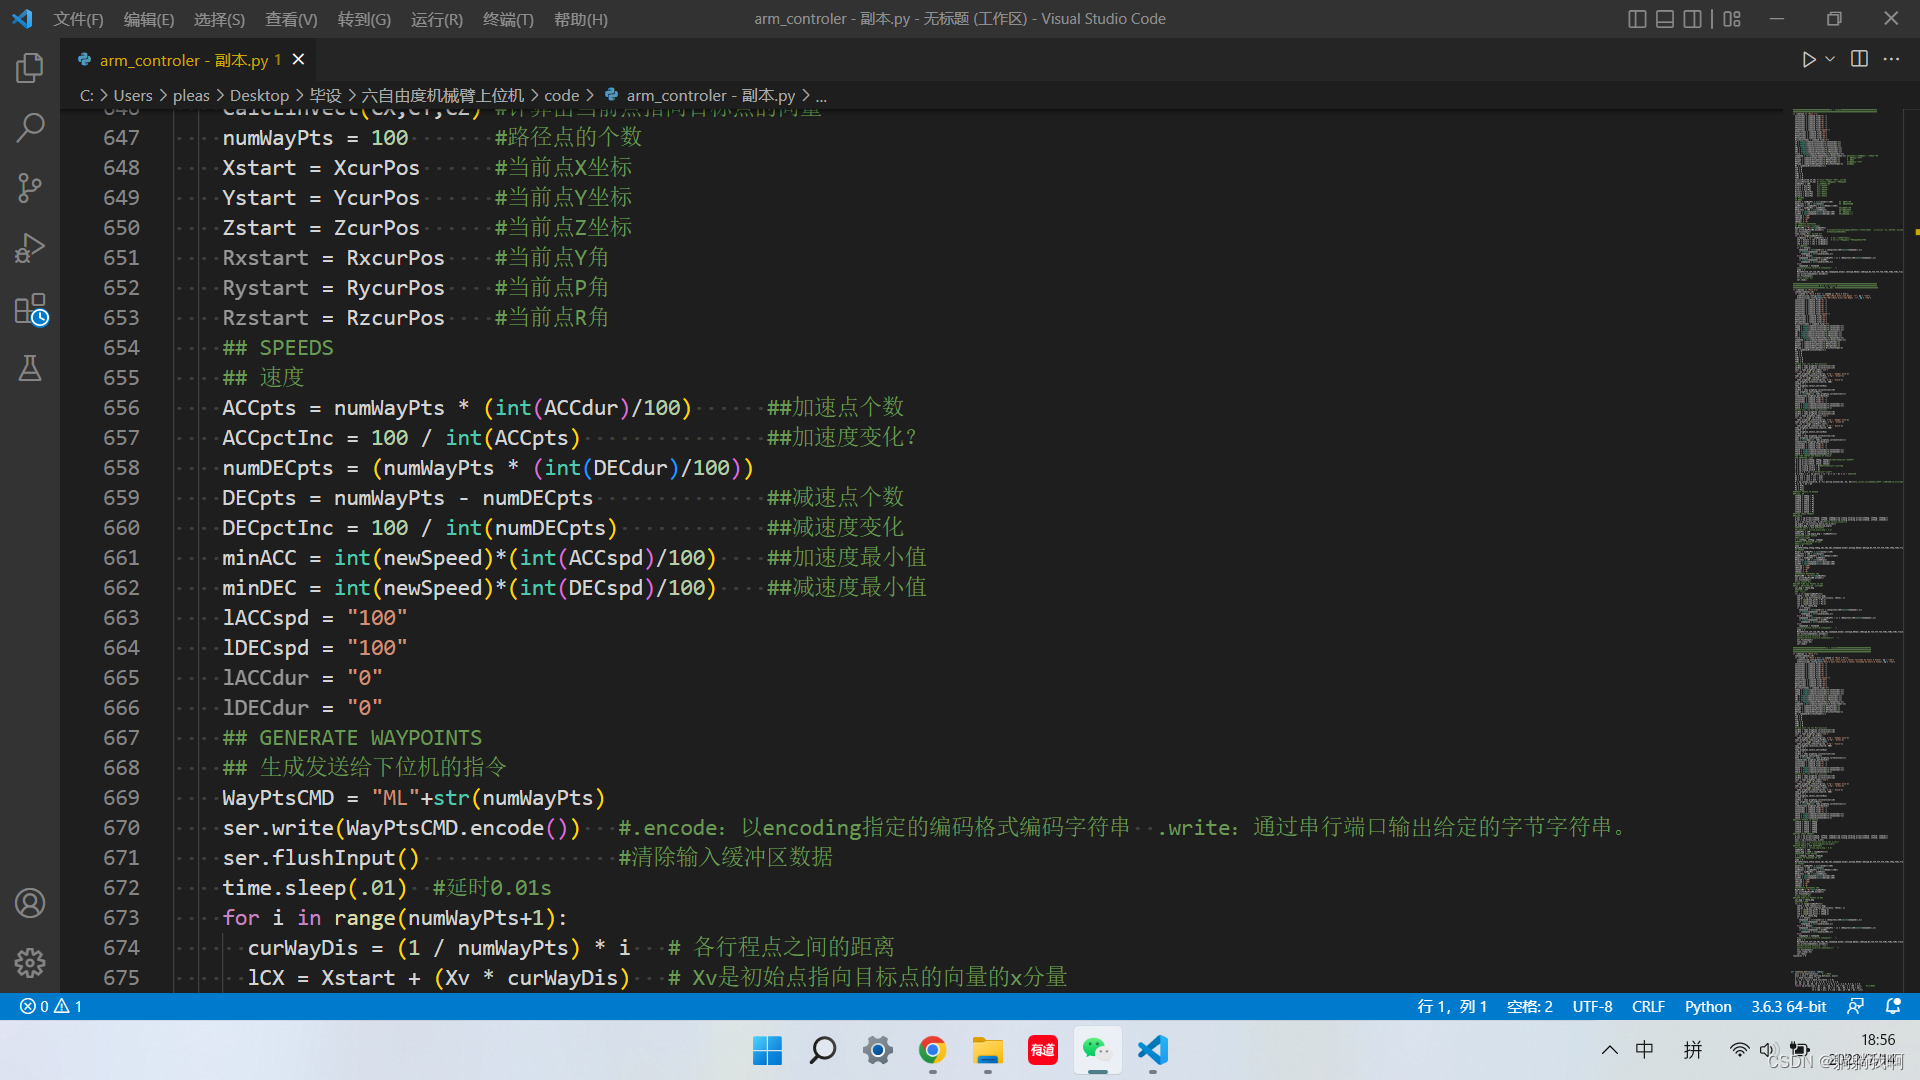The height and width of the screenshot is (1080, 1920).
Task: Change end of line sequence CRLF
Action: click(x=1648, y=1006)
